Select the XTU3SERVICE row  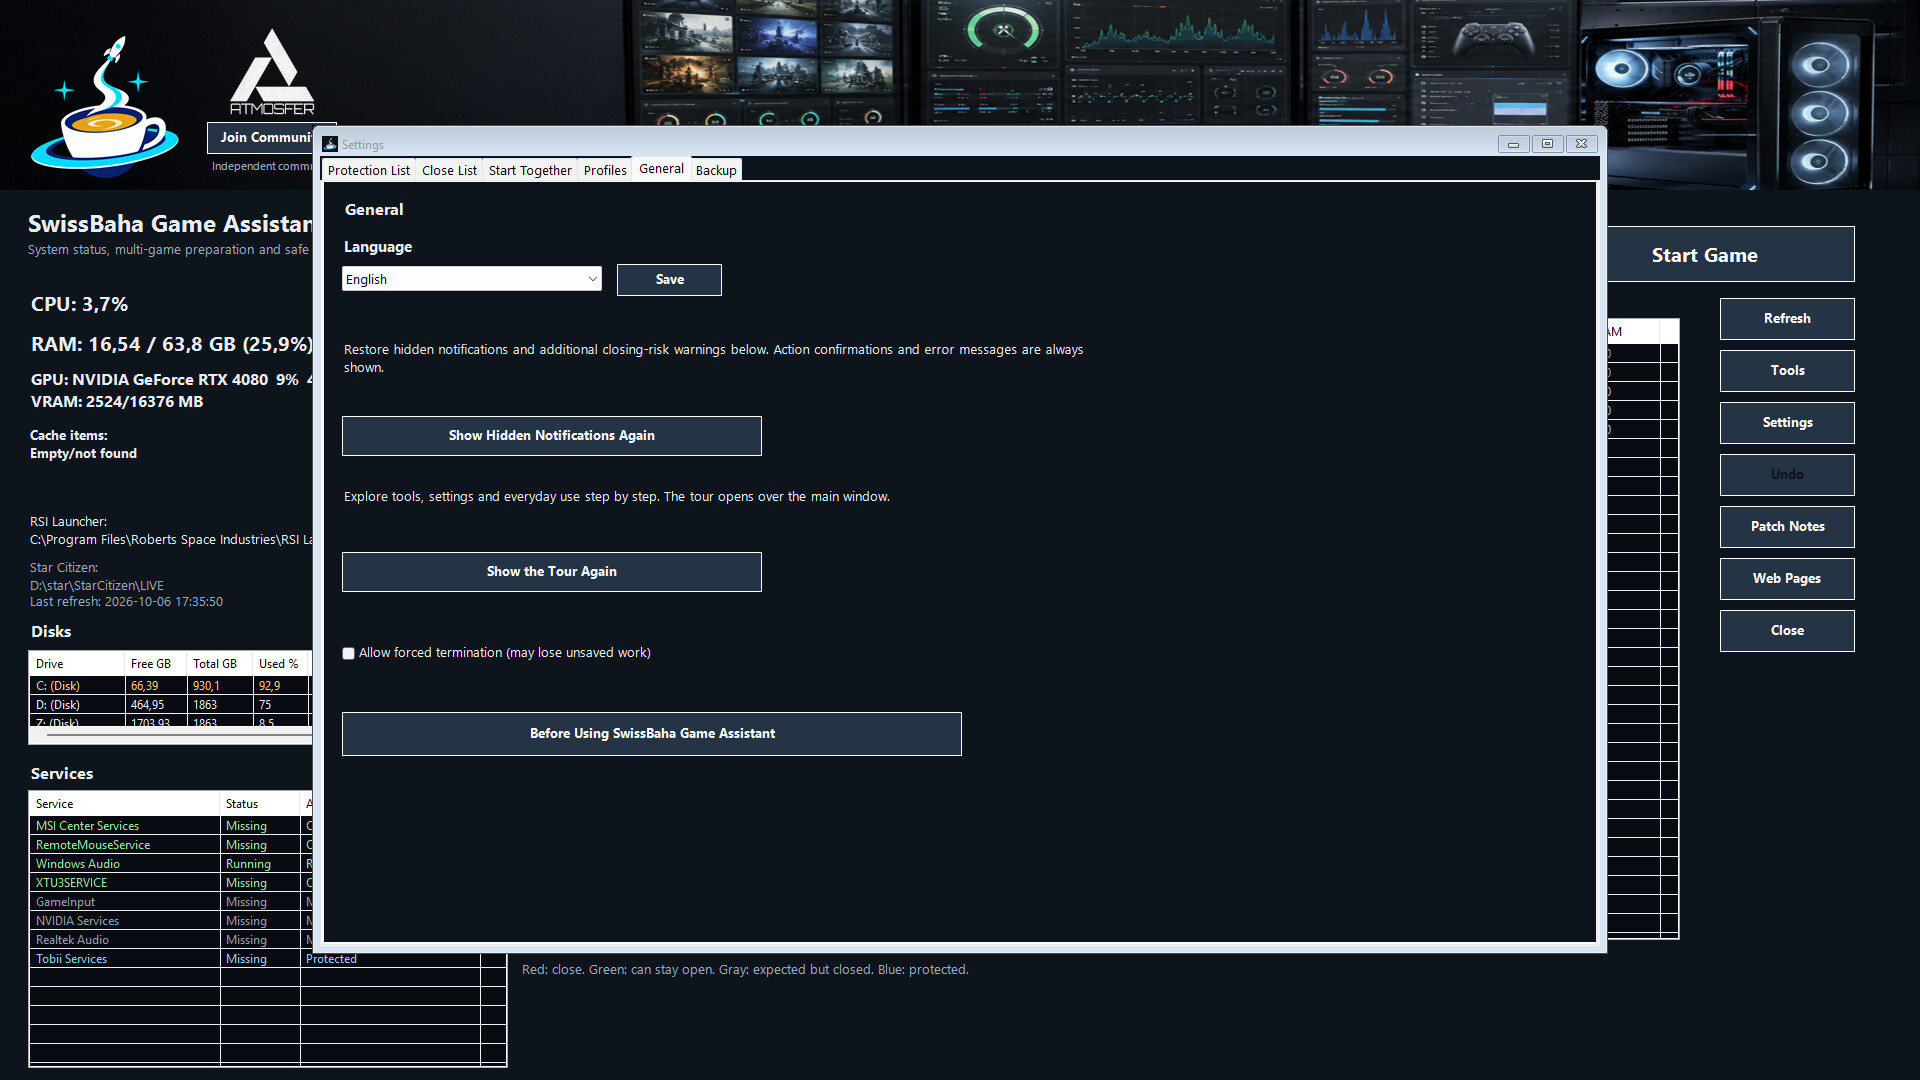tap(170, 883)
